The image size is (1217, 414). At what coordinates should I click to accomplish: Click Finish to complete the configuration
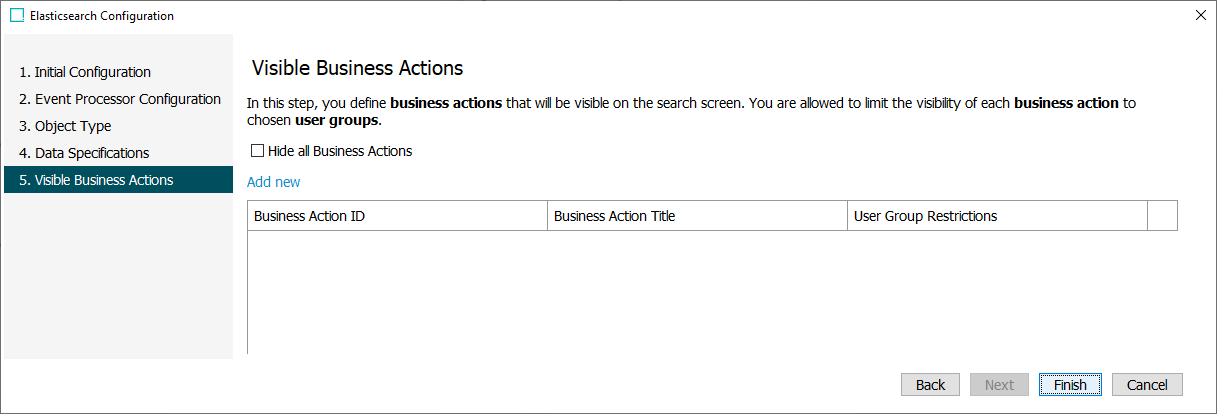pos(1070,385)
